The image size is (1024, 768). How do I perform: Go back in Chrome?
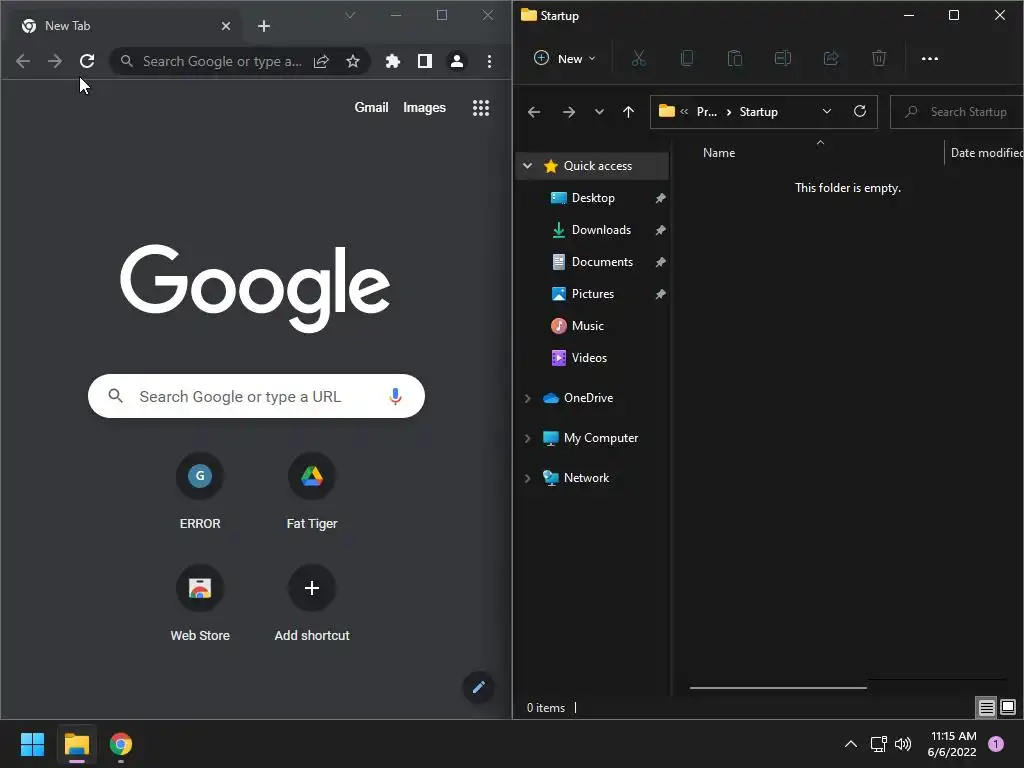pos(23,61)
